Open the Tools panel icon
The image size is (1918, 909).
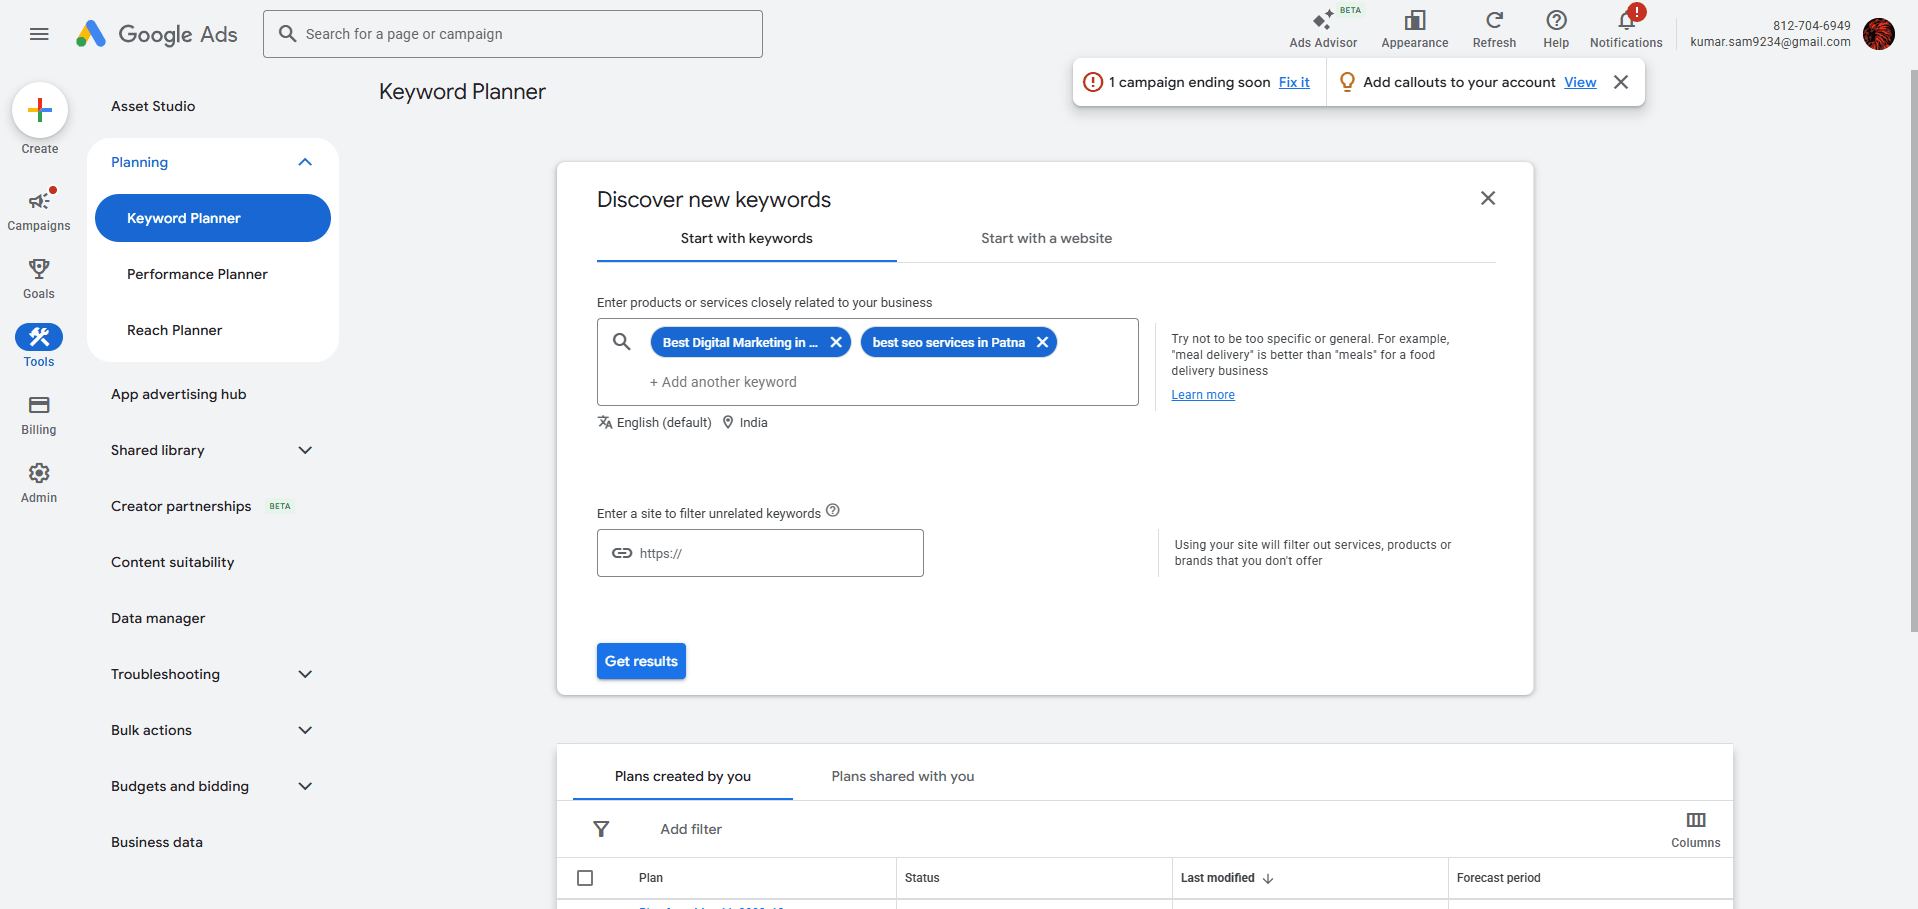point(38,337)
